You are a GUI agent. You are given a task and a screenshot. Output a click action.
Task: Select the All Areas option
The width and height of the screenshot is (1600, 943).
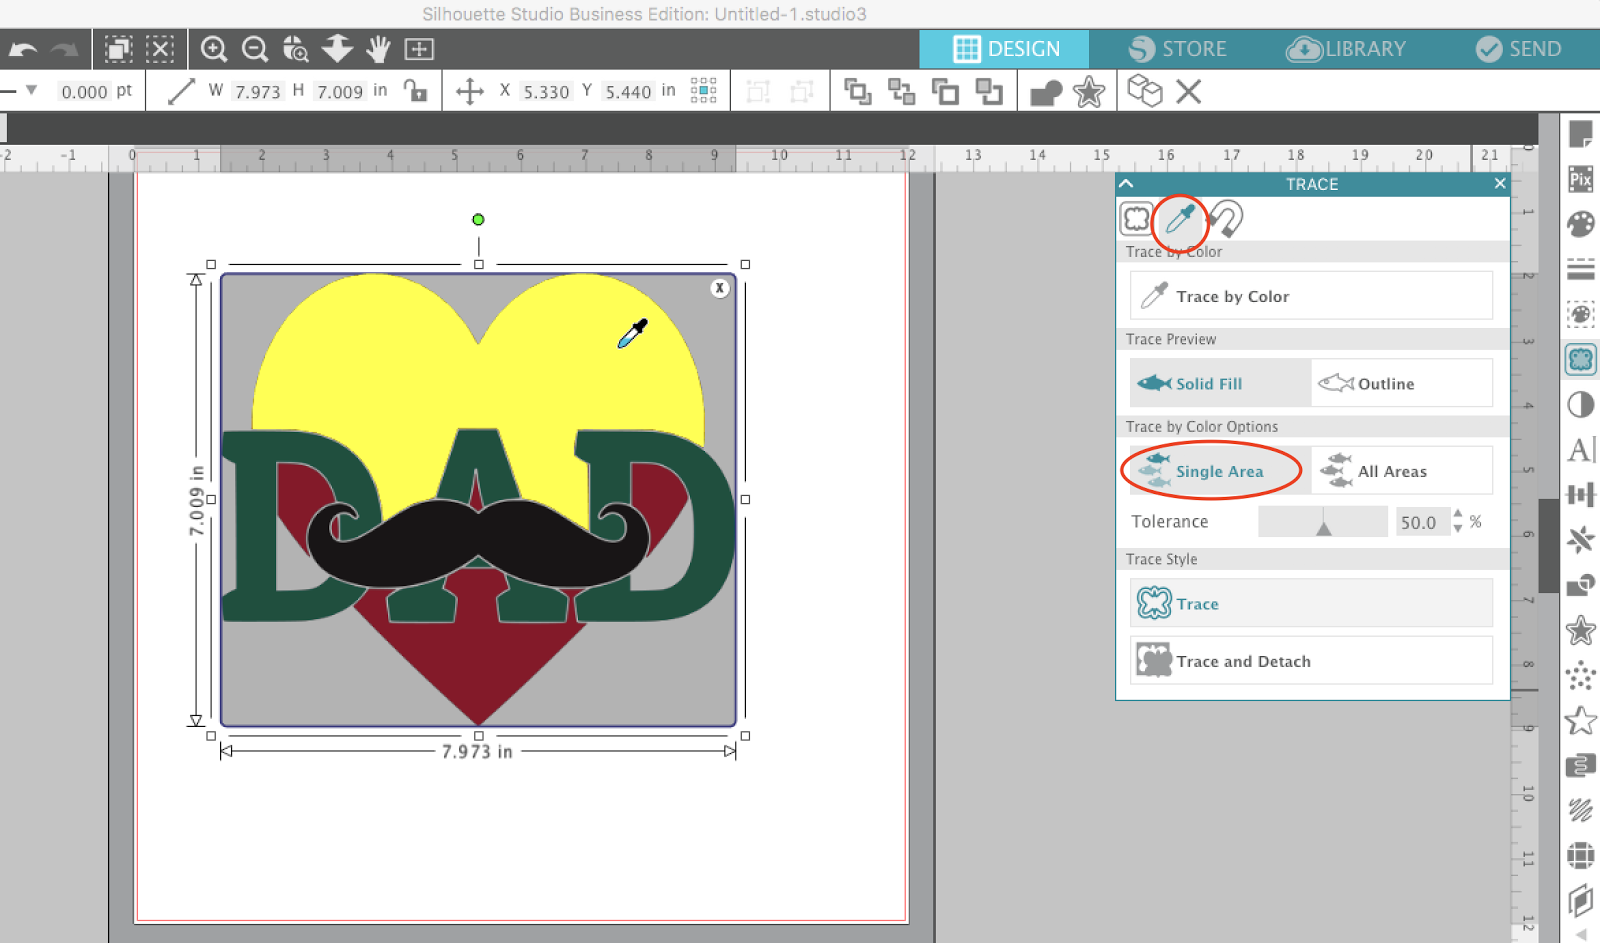1402,471
